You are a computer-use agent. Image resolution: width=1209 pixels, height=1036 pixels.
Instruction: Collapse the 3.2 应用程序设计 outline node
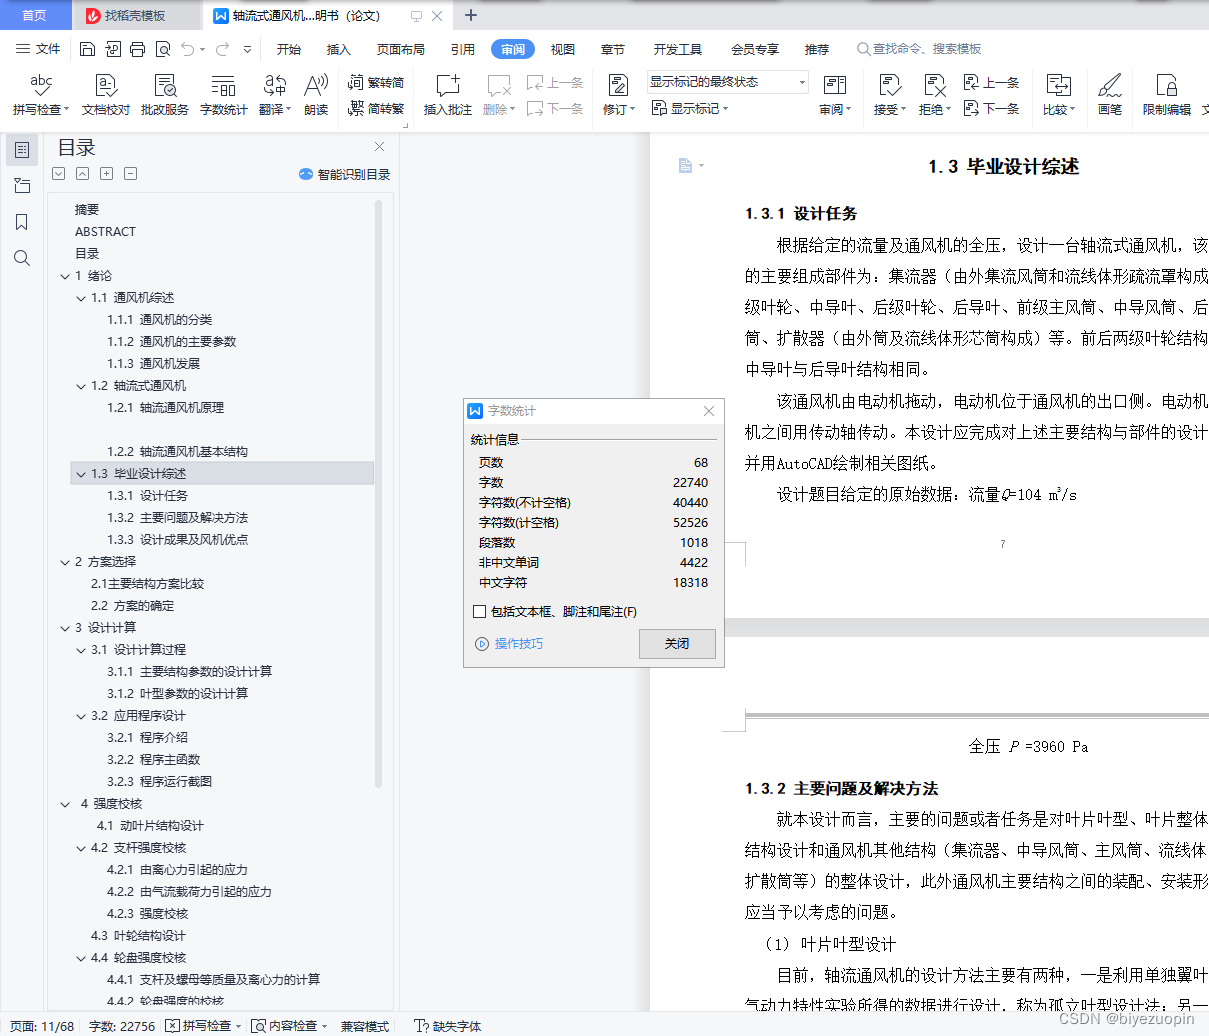point(81,716)
